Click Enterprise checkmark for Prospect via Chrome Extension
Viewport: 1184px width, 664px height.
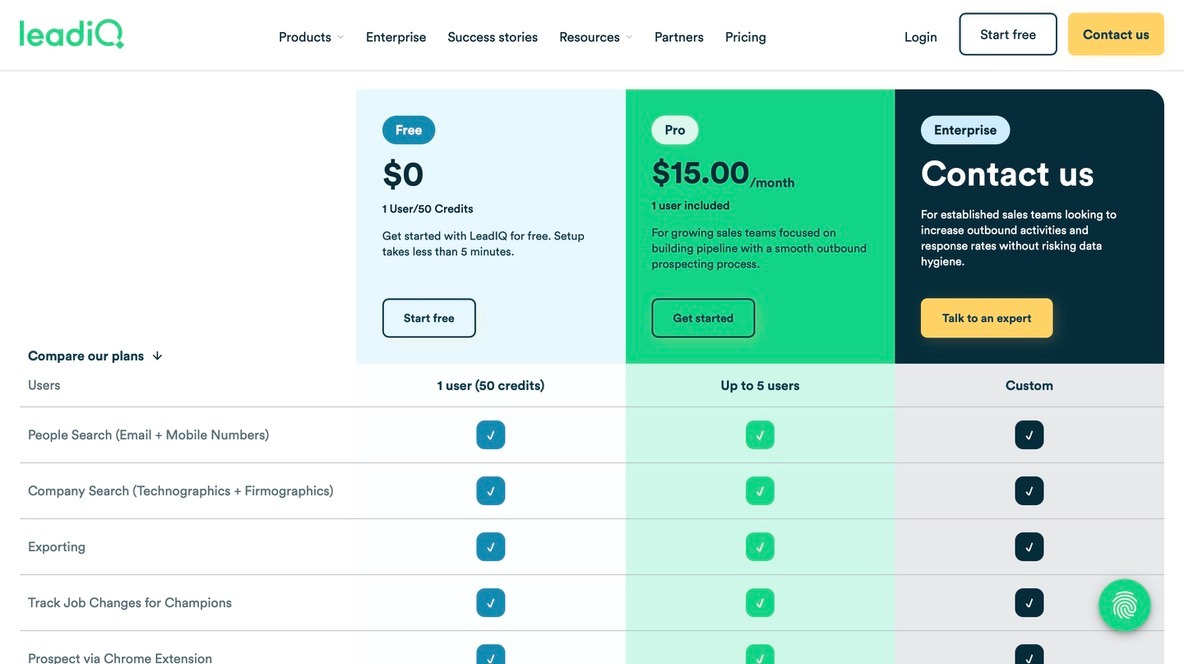click(1029, 654)
